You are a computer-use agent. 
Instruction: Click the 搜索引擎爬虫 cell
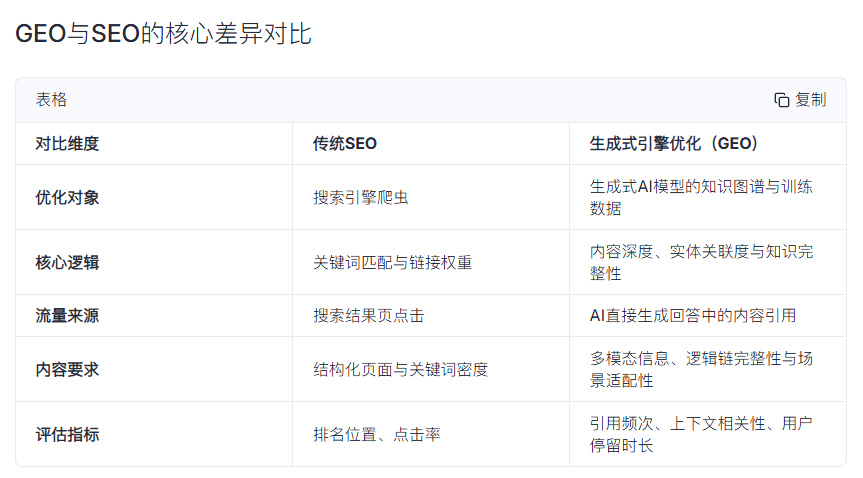pyautogui.click(x=360, y=197)
